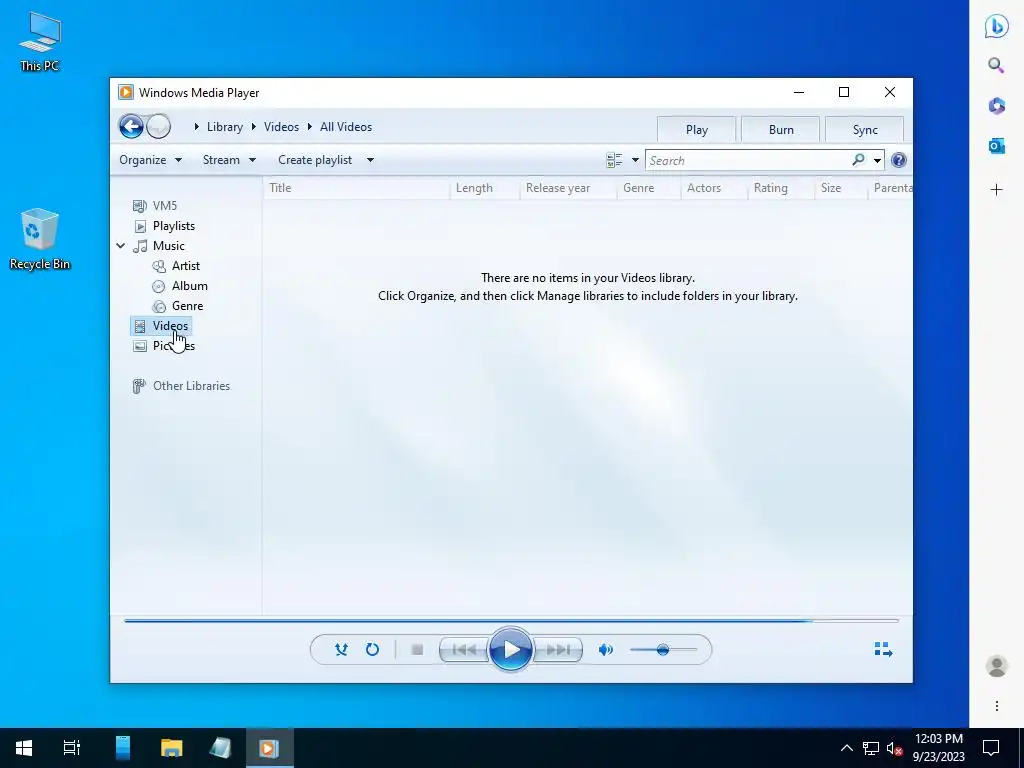Sort by Rating column header
The width and height of the screenshot is (1024, 768).
tap(781, 188)
